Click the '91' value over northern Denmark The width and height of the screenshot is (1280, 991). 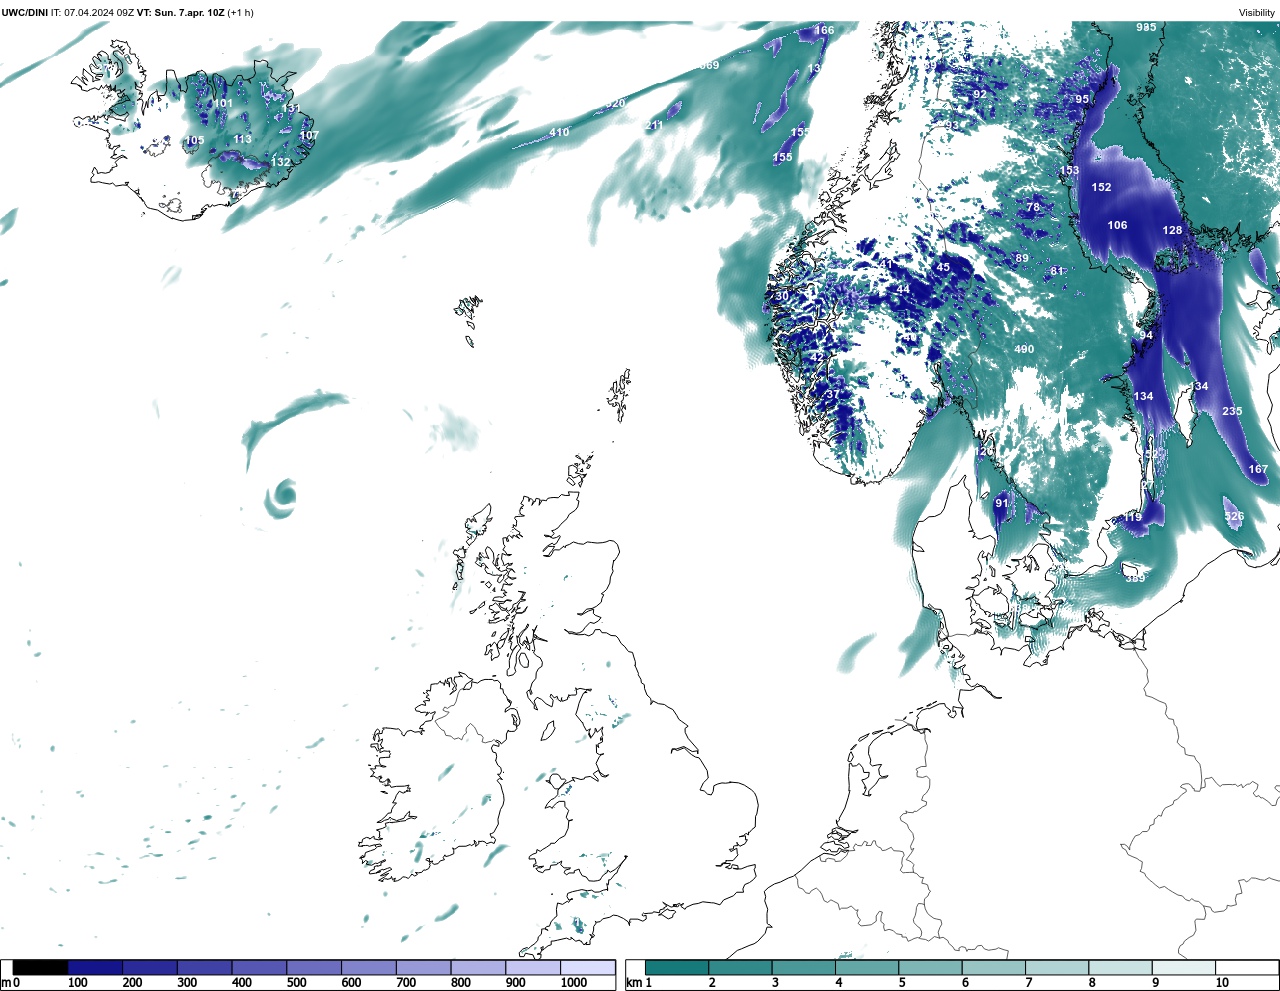coord(1002,504)
